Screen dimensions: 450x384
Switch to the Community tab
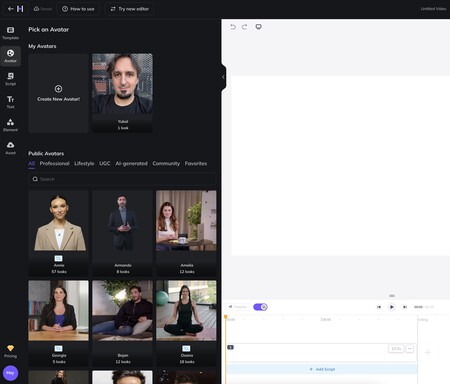click(166, 163)
